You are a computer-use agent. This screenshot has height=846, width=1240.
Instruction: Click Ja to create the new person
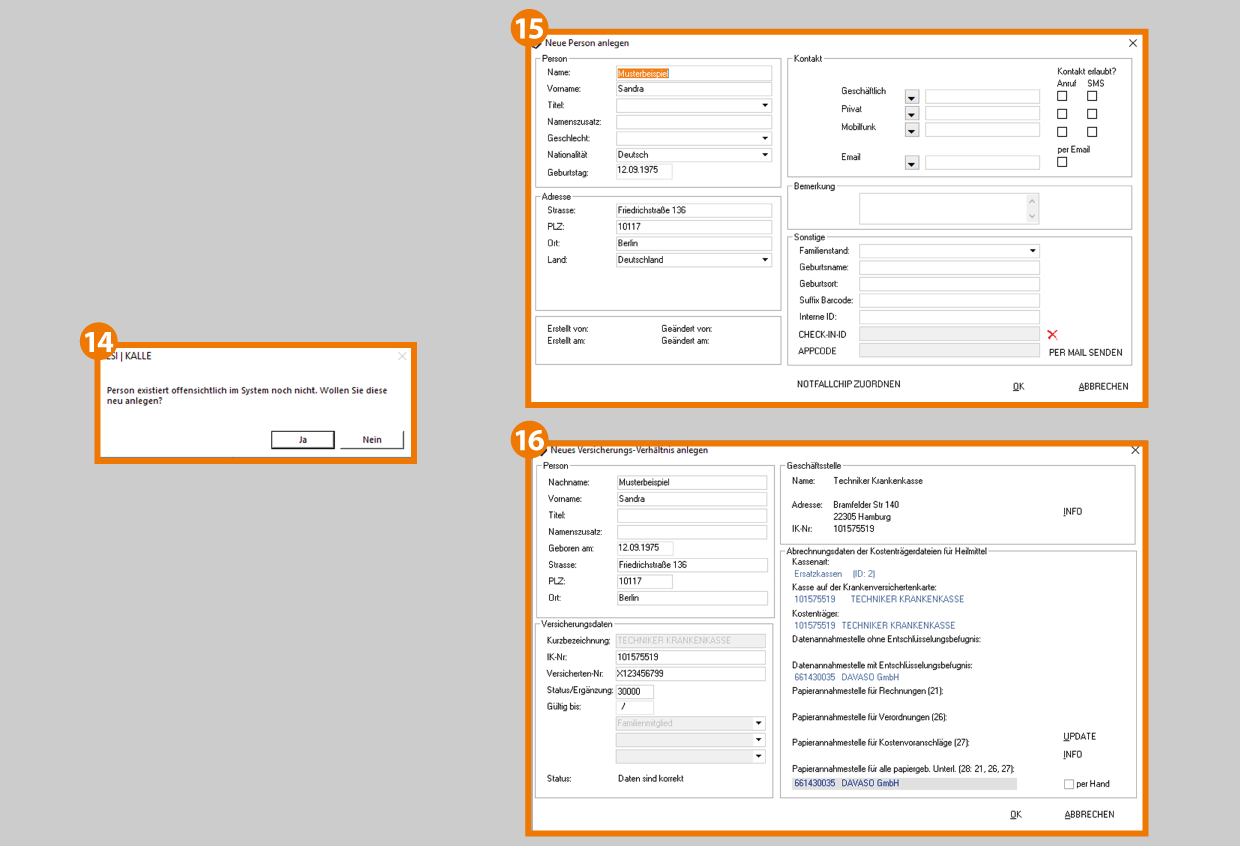(302, 439)
